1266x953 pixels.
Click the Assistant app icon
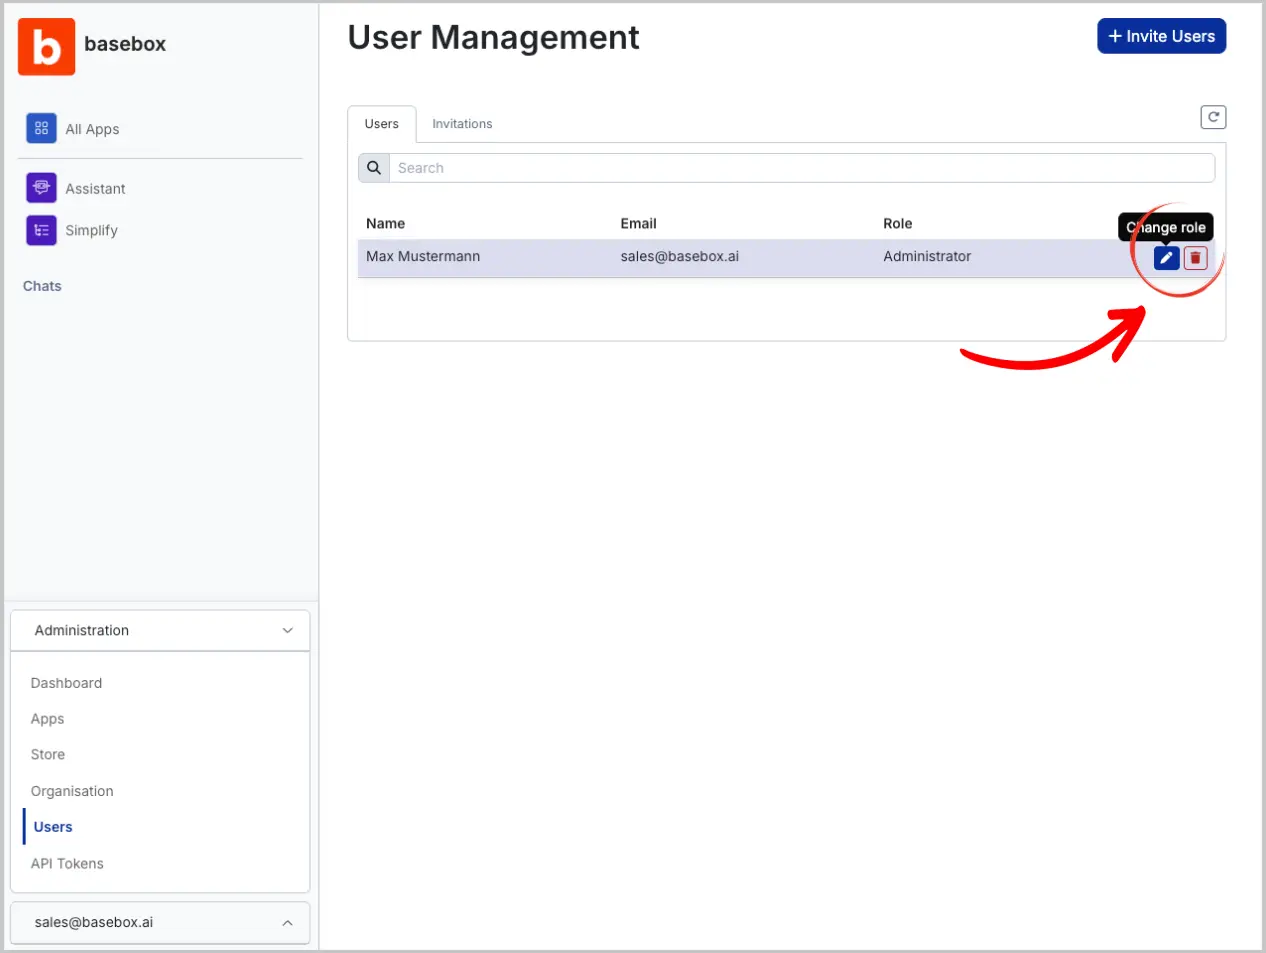click(x=41, y=188)
